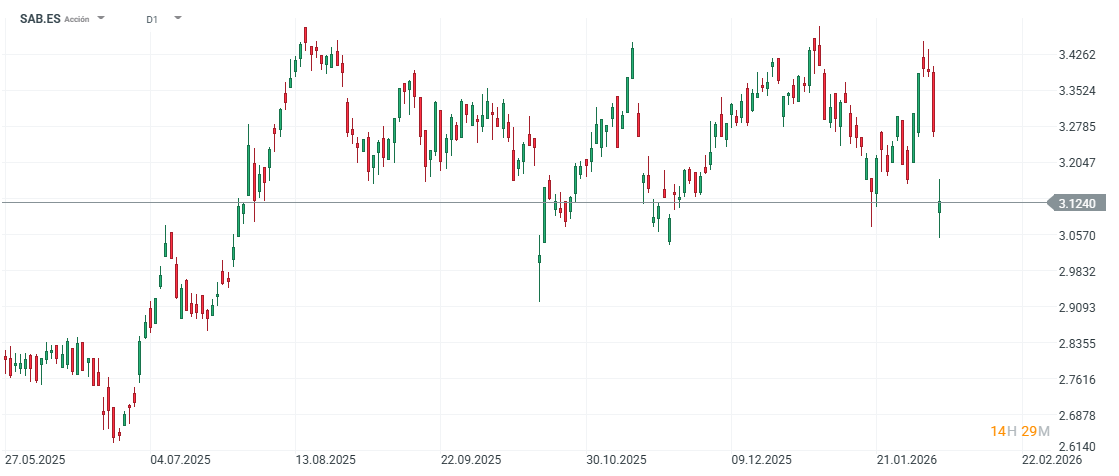Viewport: 1119px width, 476px height.
Task: Click the horizontal current price line
Action: click(x=500, y=203)
